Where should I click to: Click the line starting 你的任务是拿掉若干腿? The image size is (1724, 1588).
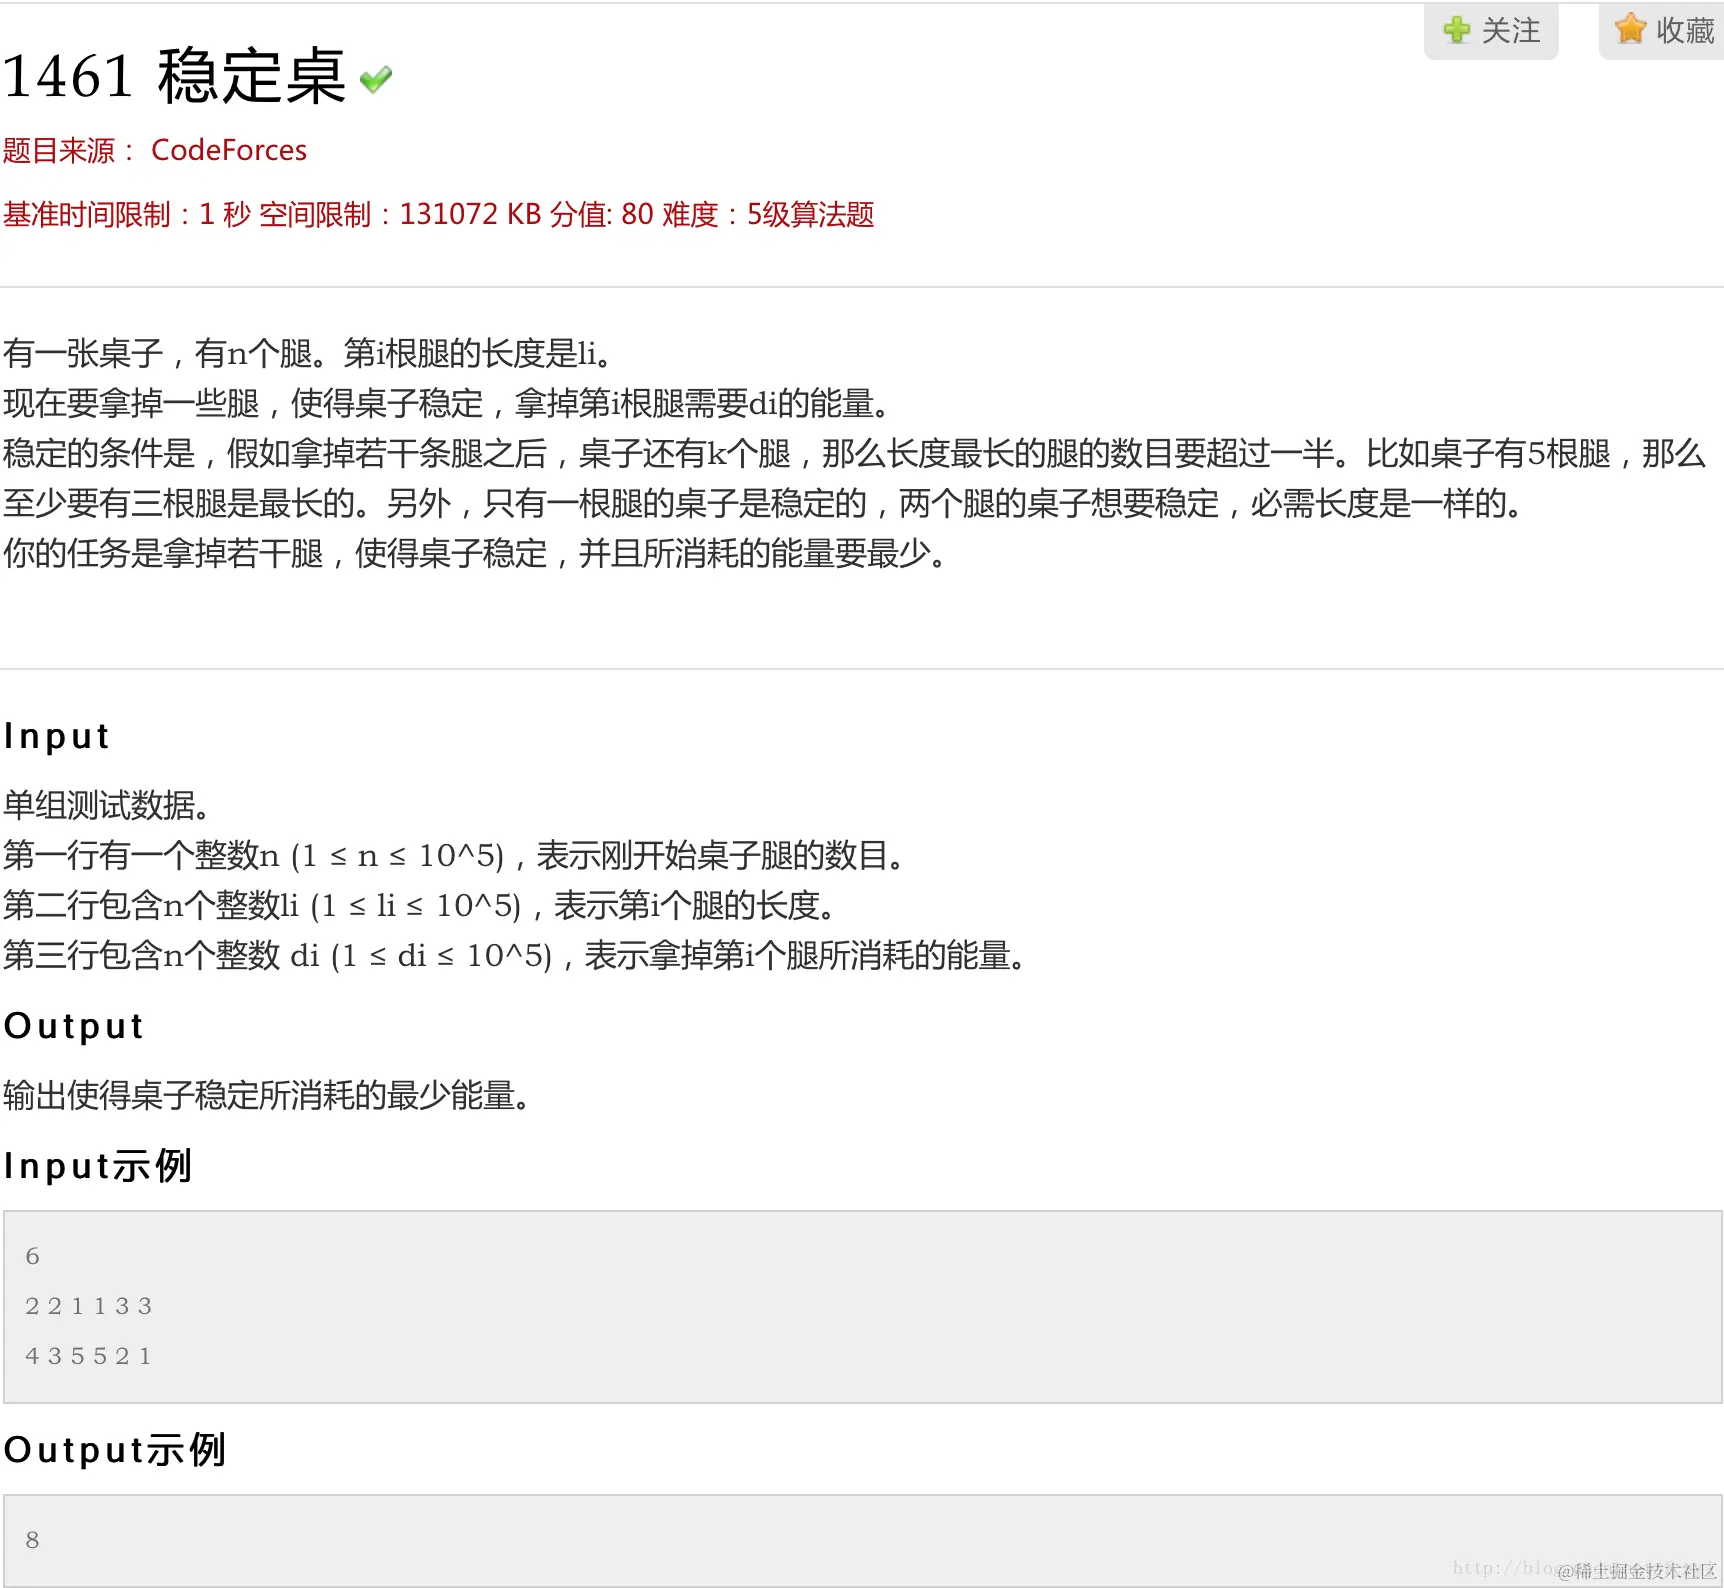click(x=475, y=552)
